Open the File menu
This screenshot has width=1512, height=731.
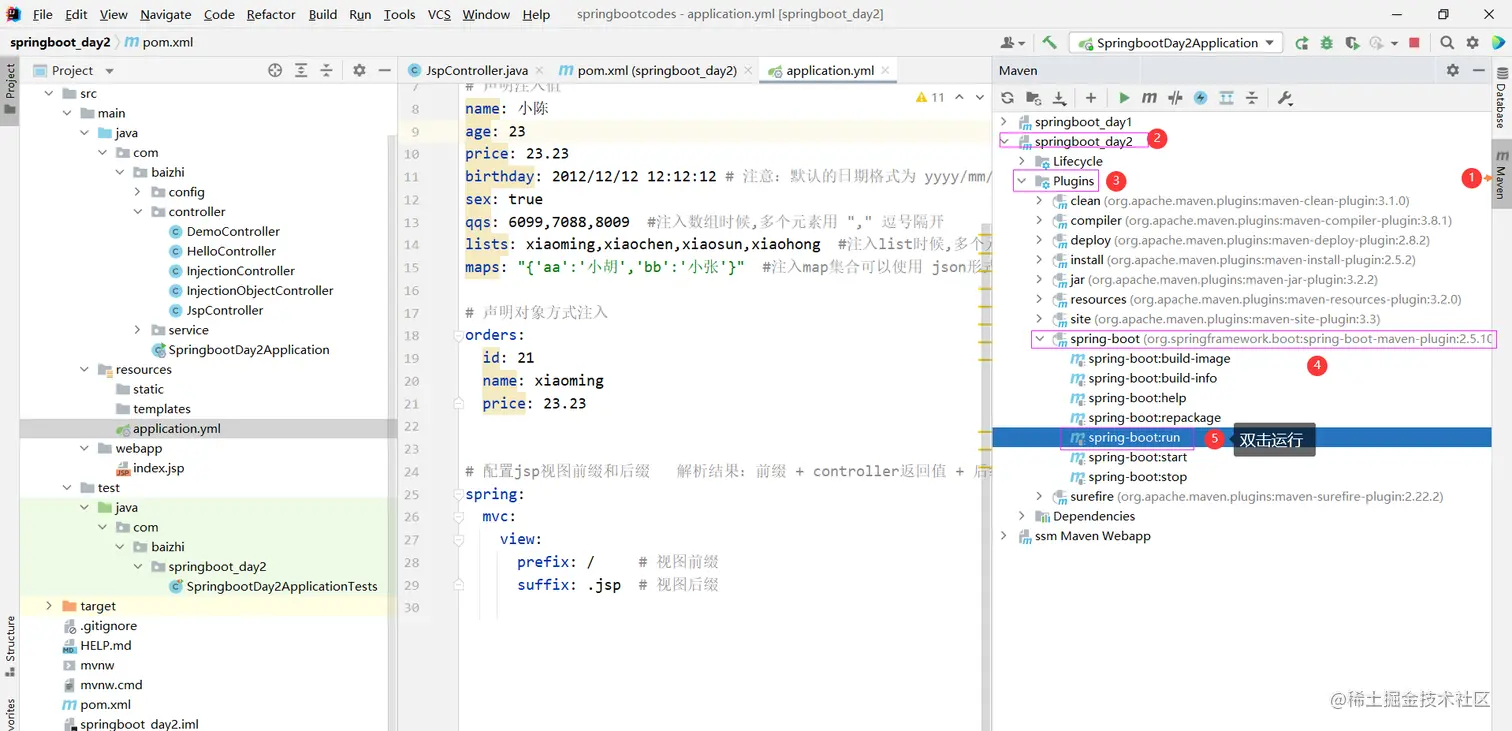point(43,14)
